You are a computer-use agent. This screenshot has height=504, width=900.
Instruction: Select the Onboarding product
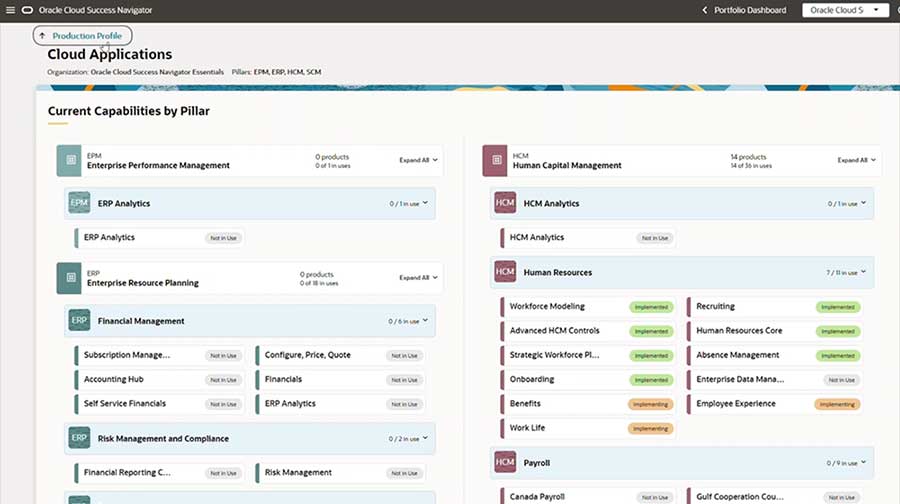pyautogui.click(x=588, y=379)
